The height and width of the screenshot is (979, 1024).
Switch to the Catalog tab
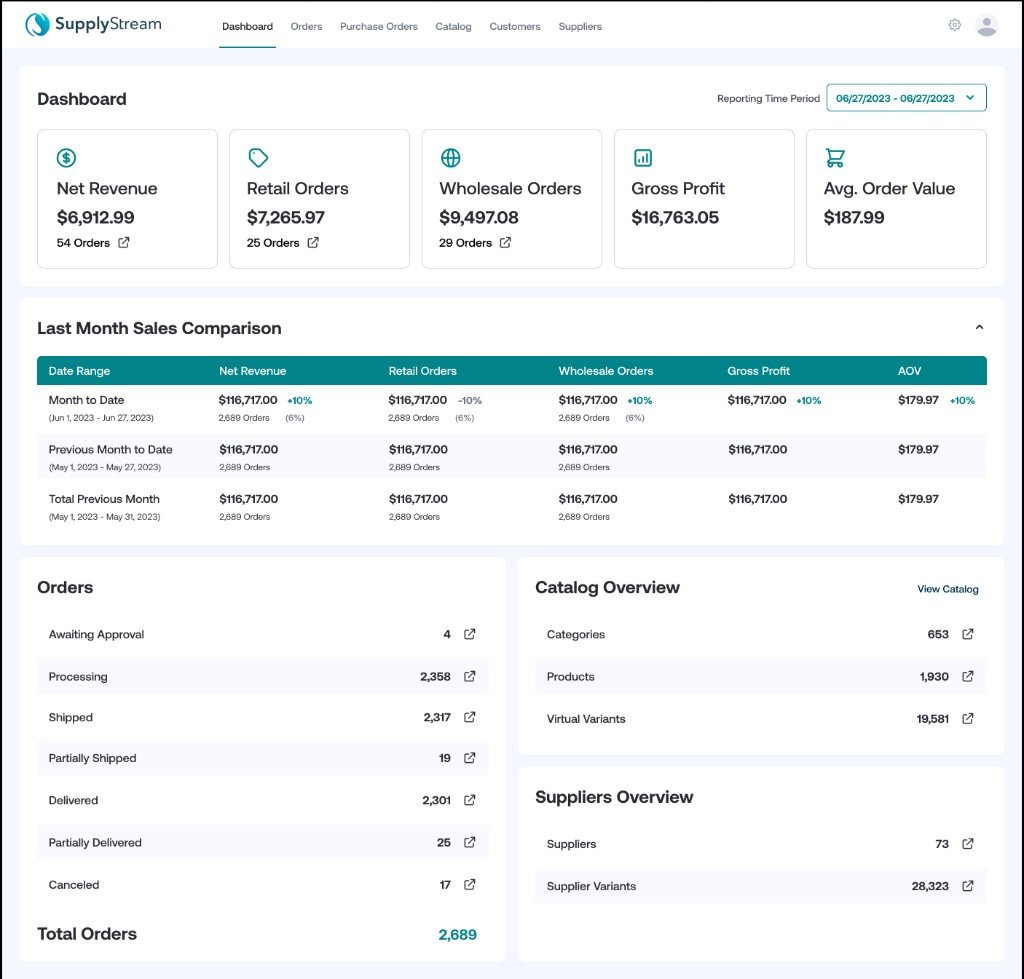[x=453, y=26]
